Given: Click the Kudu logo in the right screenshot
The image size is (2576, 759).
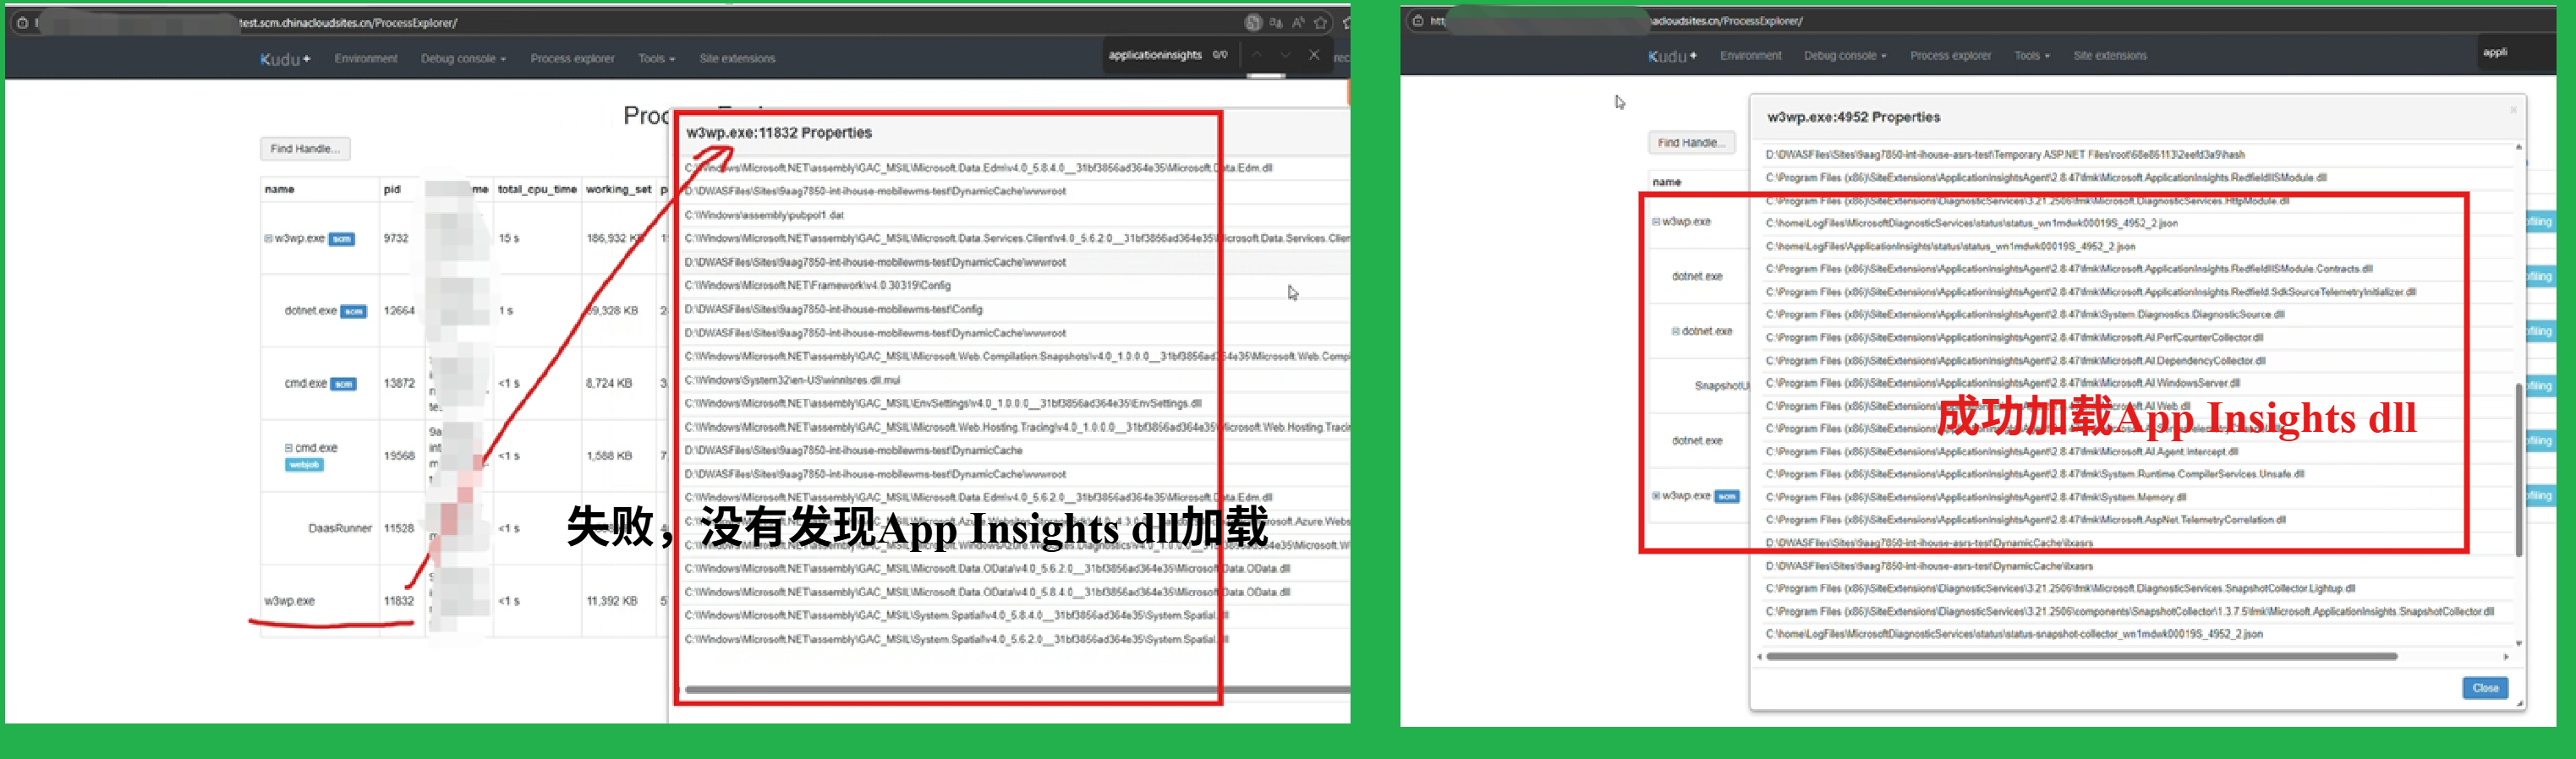Looking at the screenshot, I should tap(1672, 56).
